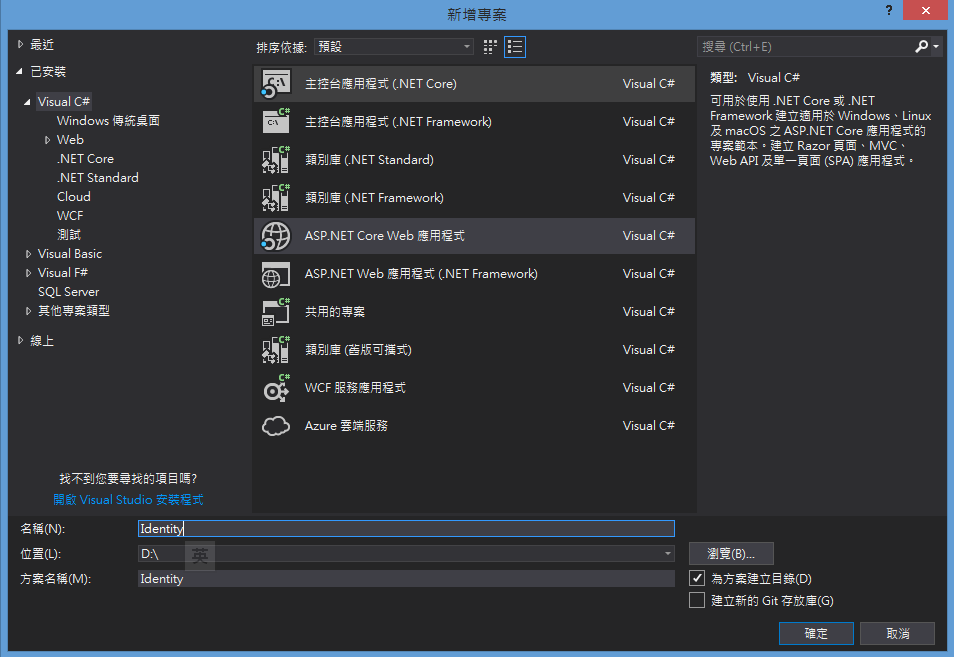The image size is (954, 657).
Task: Click the 類別庫 (.NET Framework) template icon
Action: pos(276,197)
